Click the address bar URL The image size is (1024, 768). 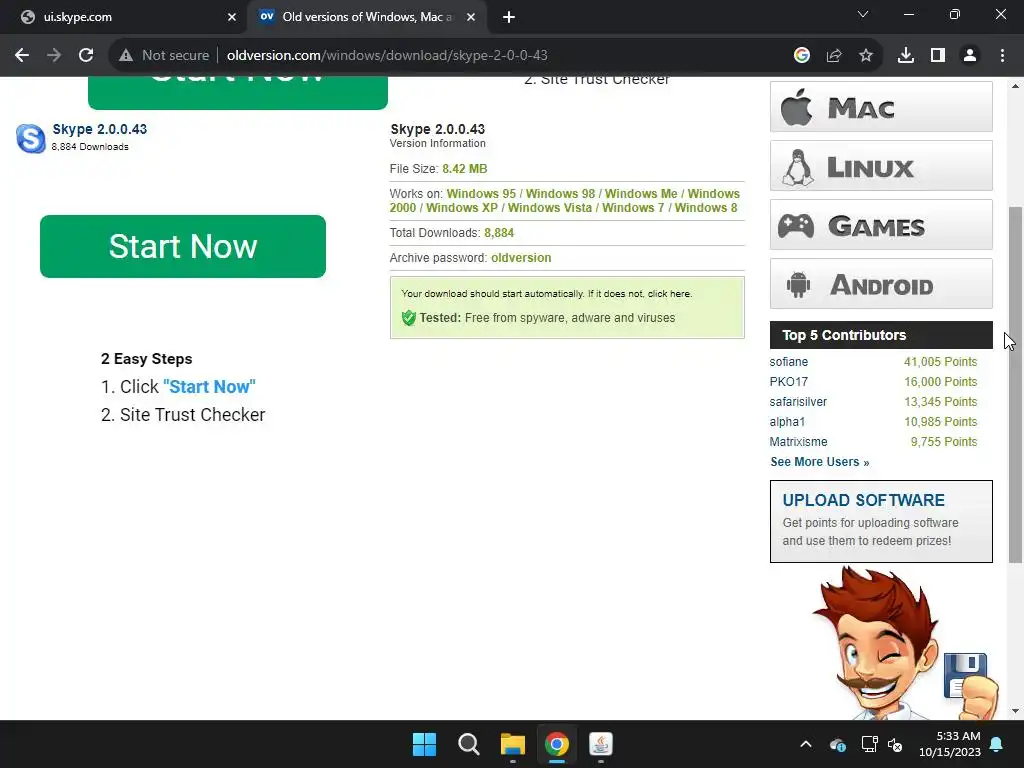point(387,56)
